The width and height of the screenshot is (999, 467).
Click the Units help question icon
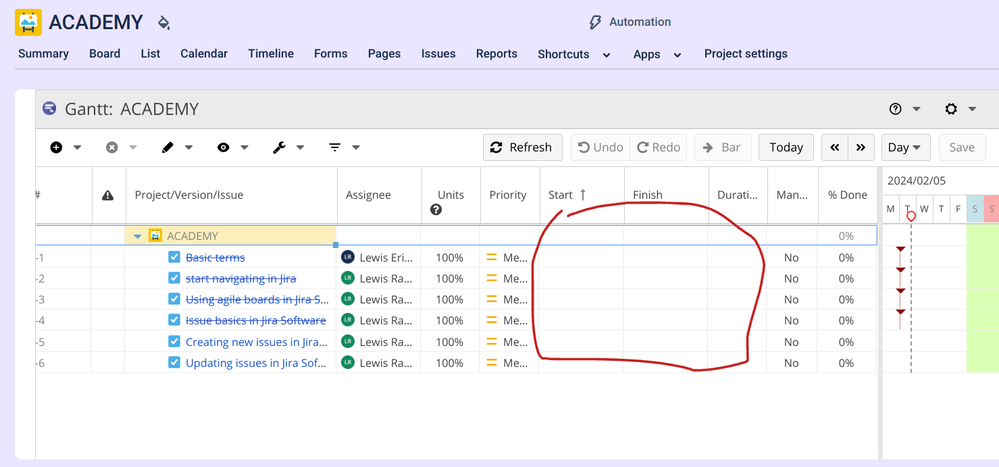(x=436, y=209)
